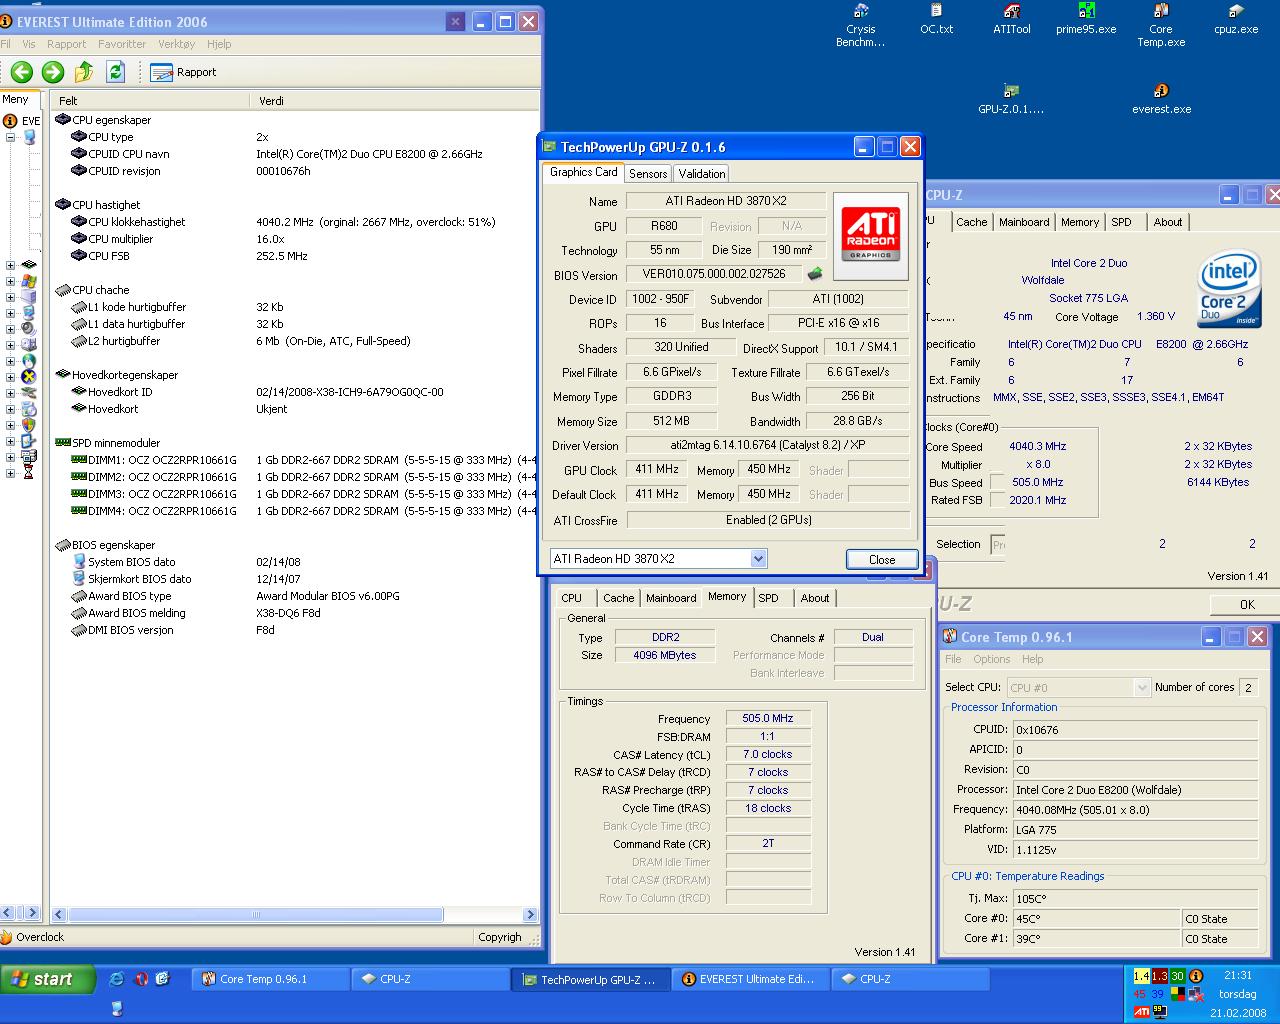Click the BIOS save chip icon in GPU-Z

click(815, 273)
